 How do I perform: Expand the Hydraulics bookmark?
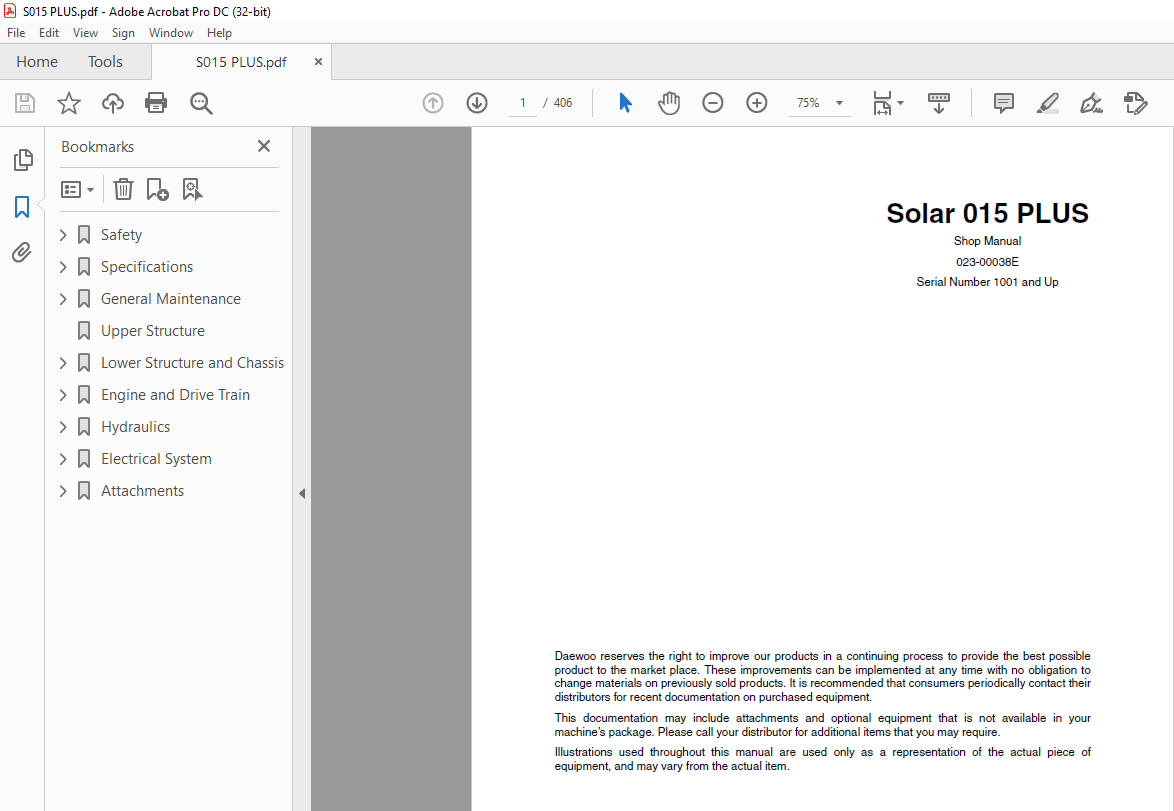click(x=63, y=427)
